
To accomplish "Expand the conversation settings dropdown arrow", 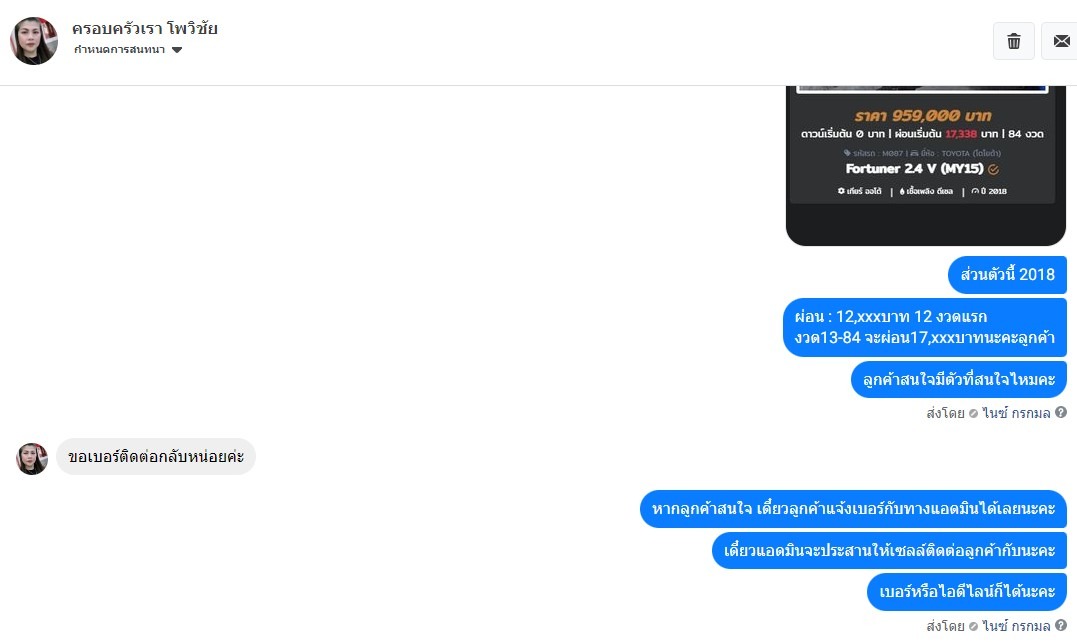I will (x=177, y=49).
